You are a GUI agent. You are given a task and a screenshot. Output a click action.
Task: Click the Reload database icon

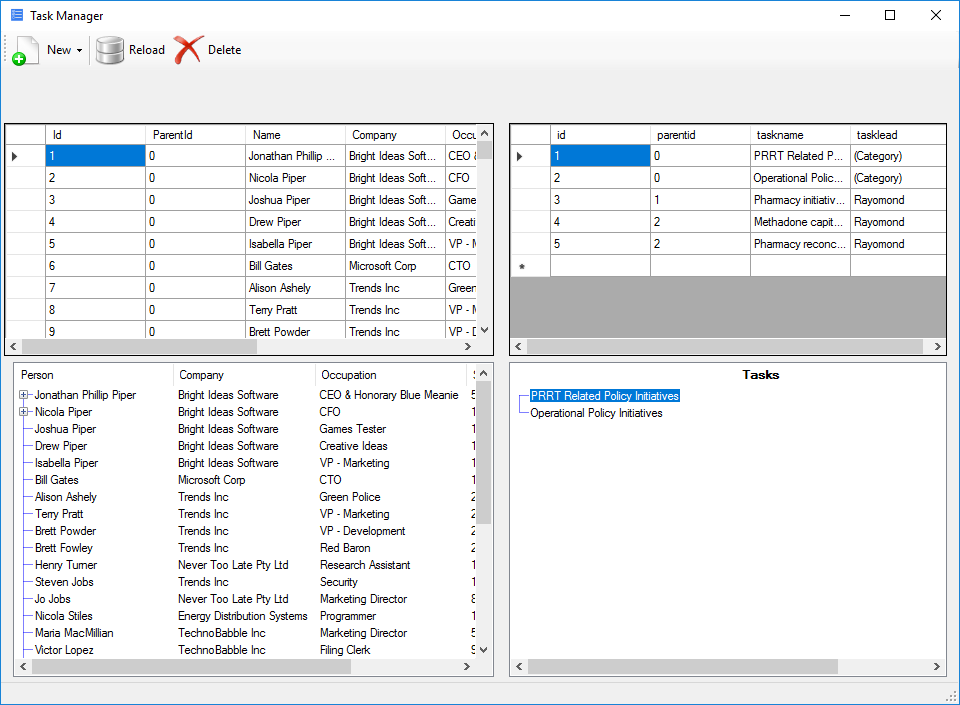click(110, 50)
